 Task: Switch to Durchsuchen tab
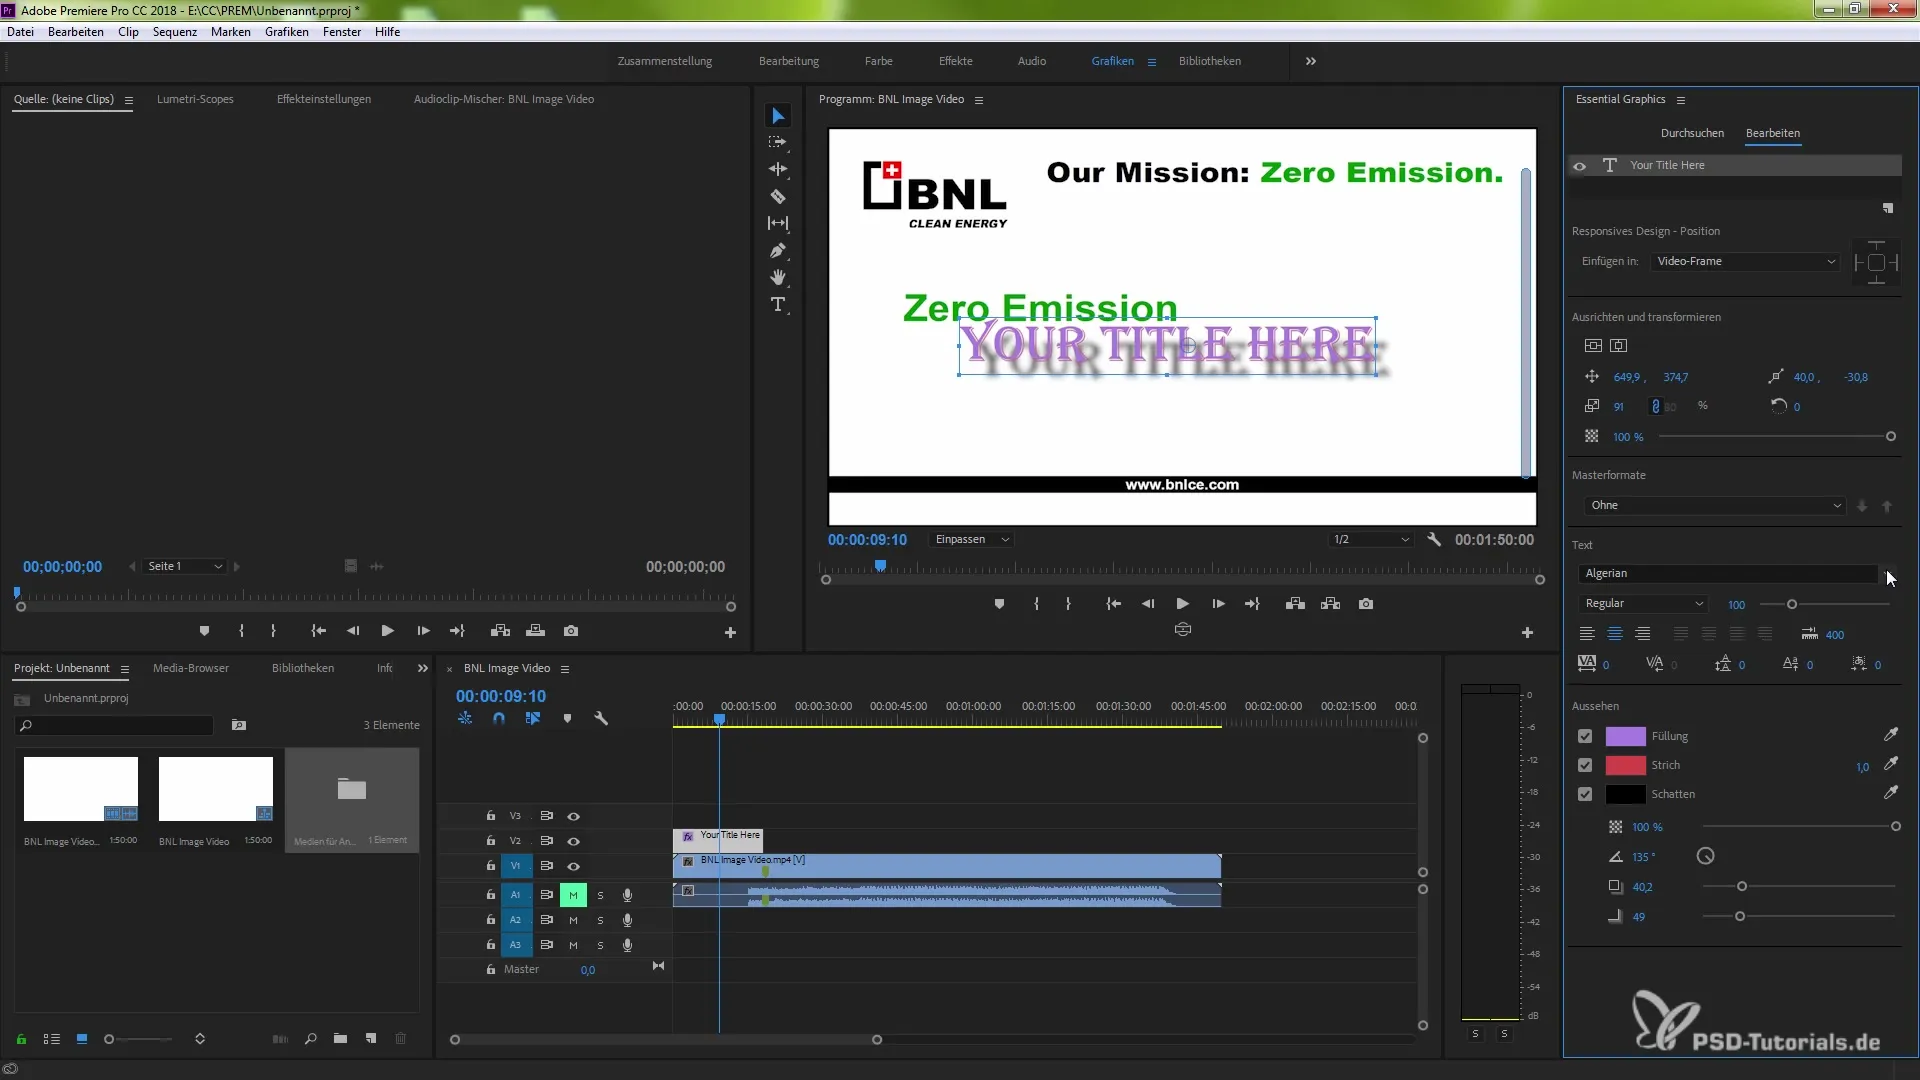pyautogui.click(x=1692, y=133)
